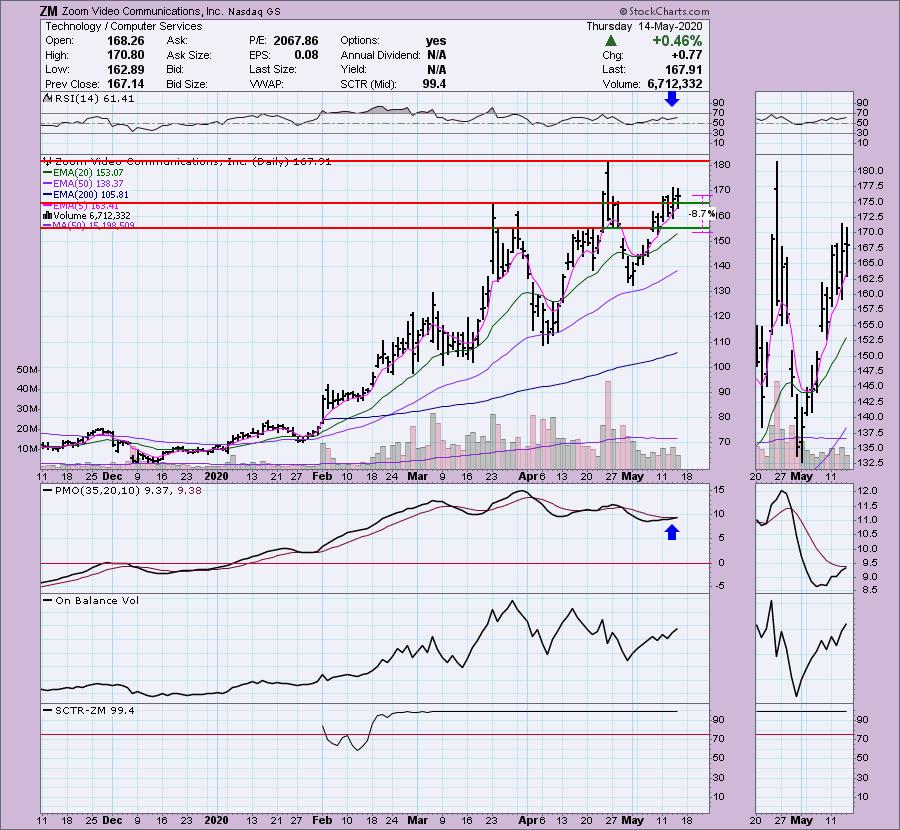Click the Nasdaq GS exchange label
The image size is (900, 830).
[254, 11]
